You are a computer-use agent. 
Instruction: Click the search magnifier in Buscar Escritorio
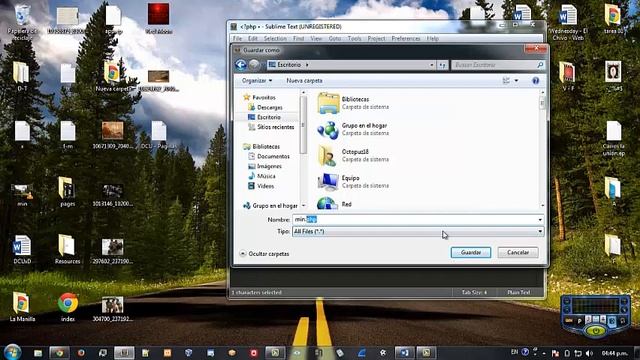[x=540, y=65]
